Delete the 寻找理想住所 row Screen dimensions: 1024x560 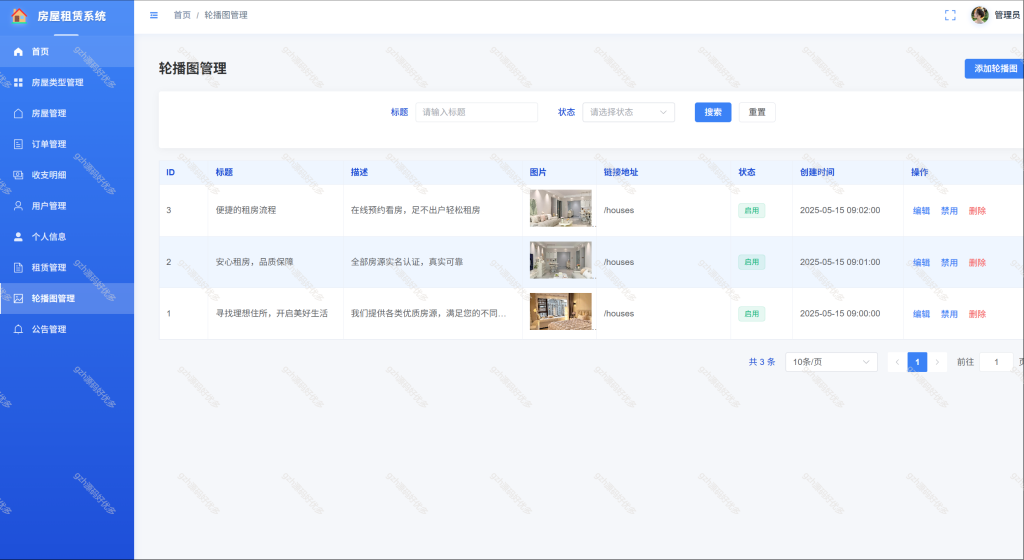point(977,314)
